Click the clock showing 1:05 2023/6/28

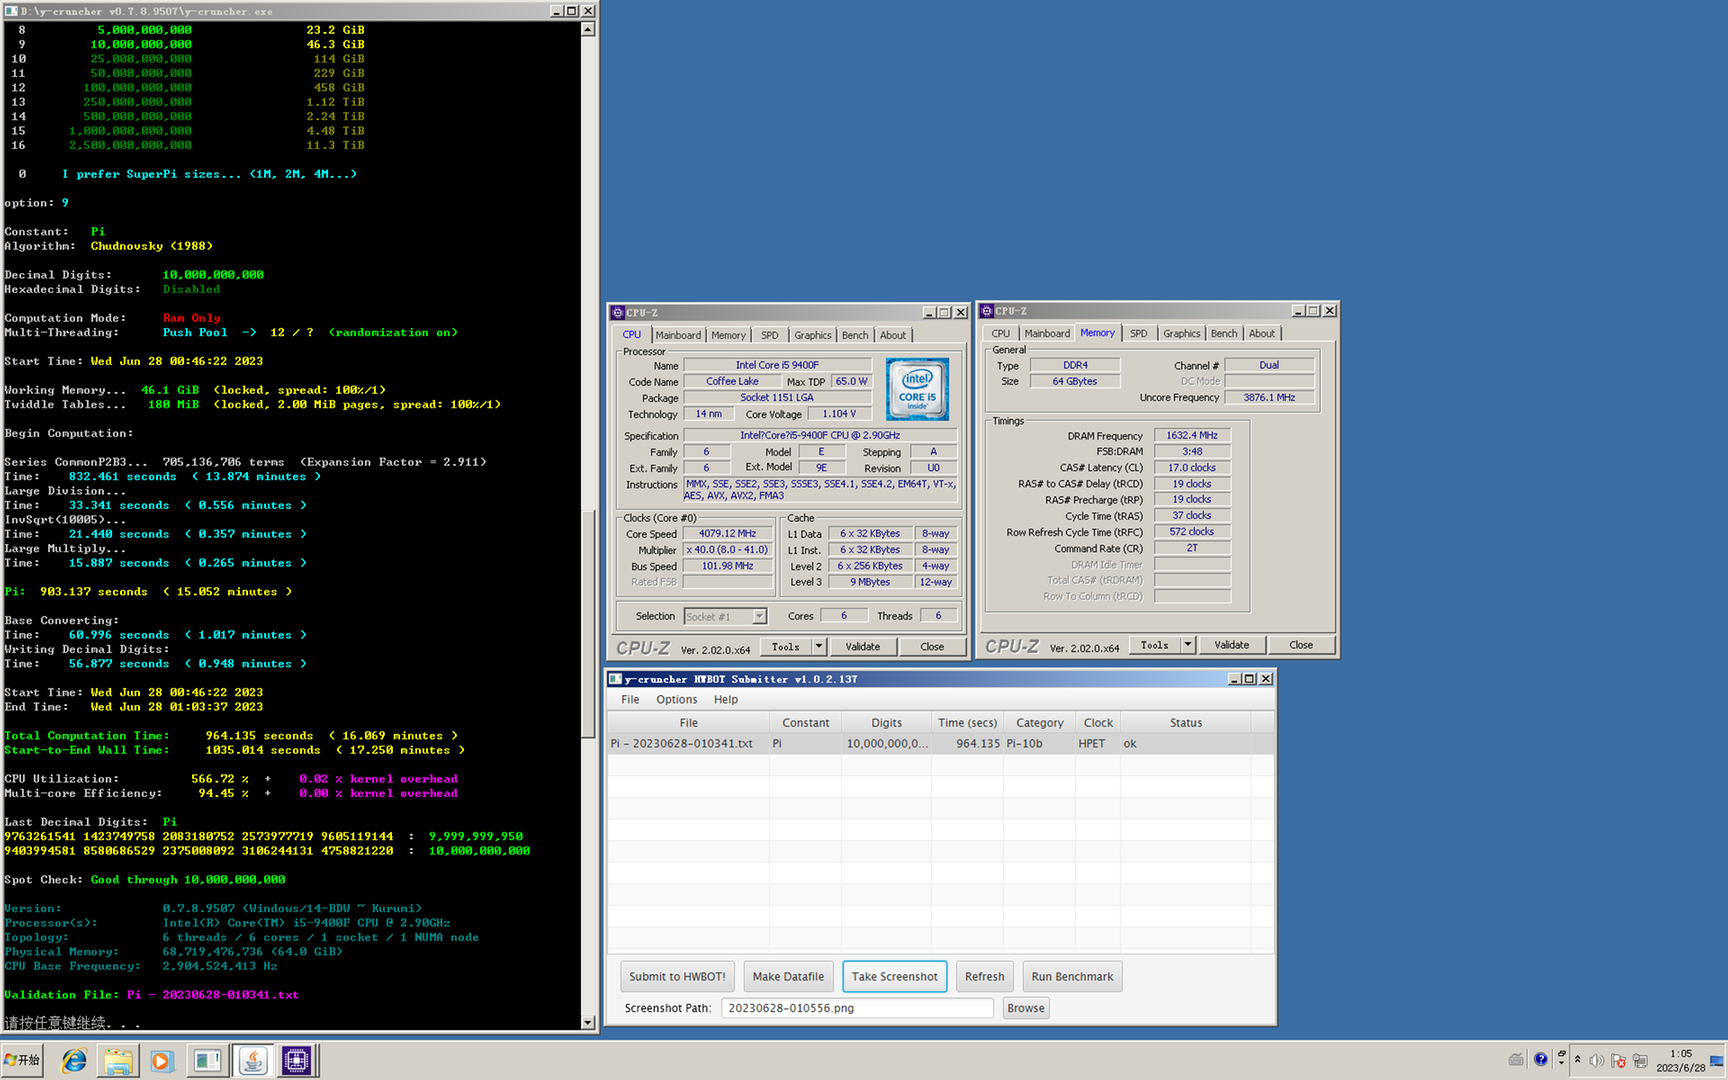coord(1681,1060)
